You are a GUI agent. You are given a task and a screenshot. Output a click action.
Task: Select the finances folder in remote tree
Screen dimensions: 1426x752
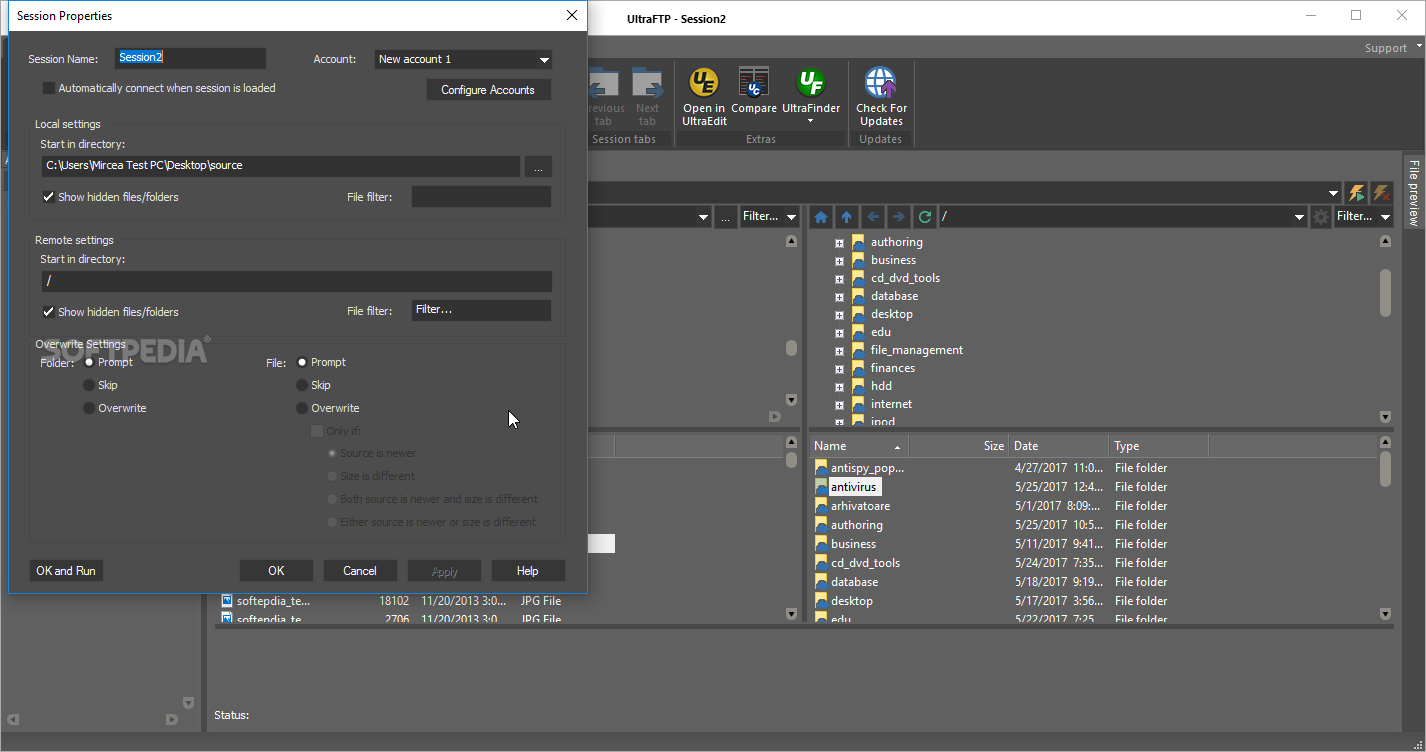pyautogui.click(x=892, y=368)
